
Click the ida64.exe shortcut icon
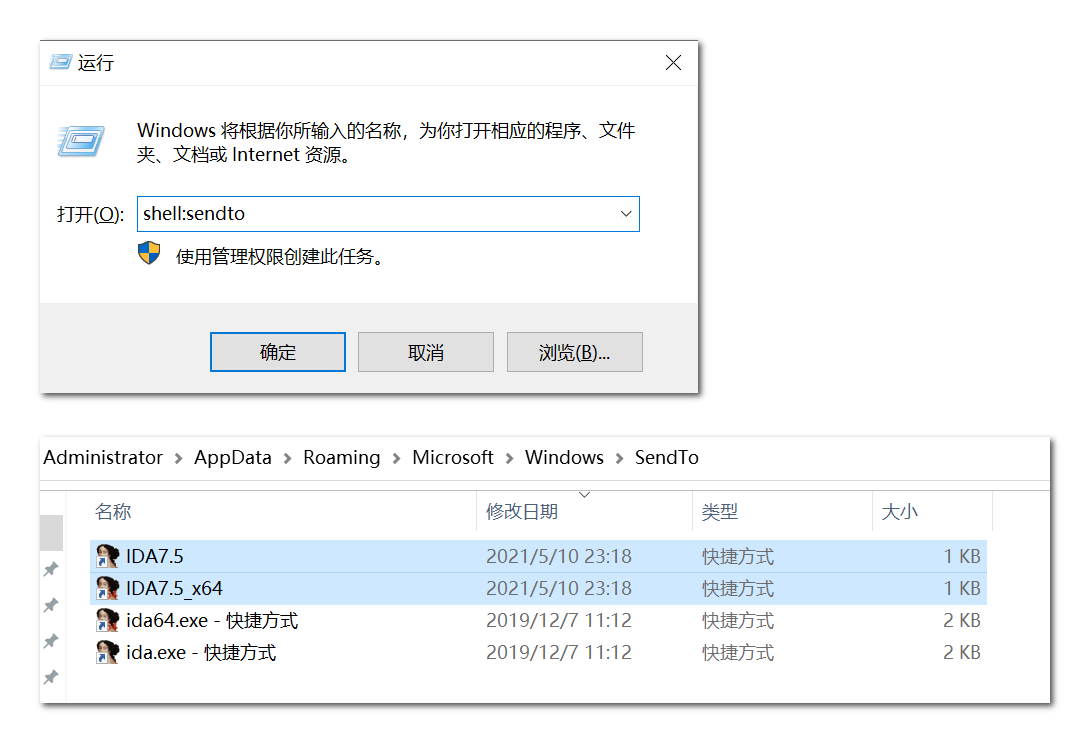tap(107, 620)
